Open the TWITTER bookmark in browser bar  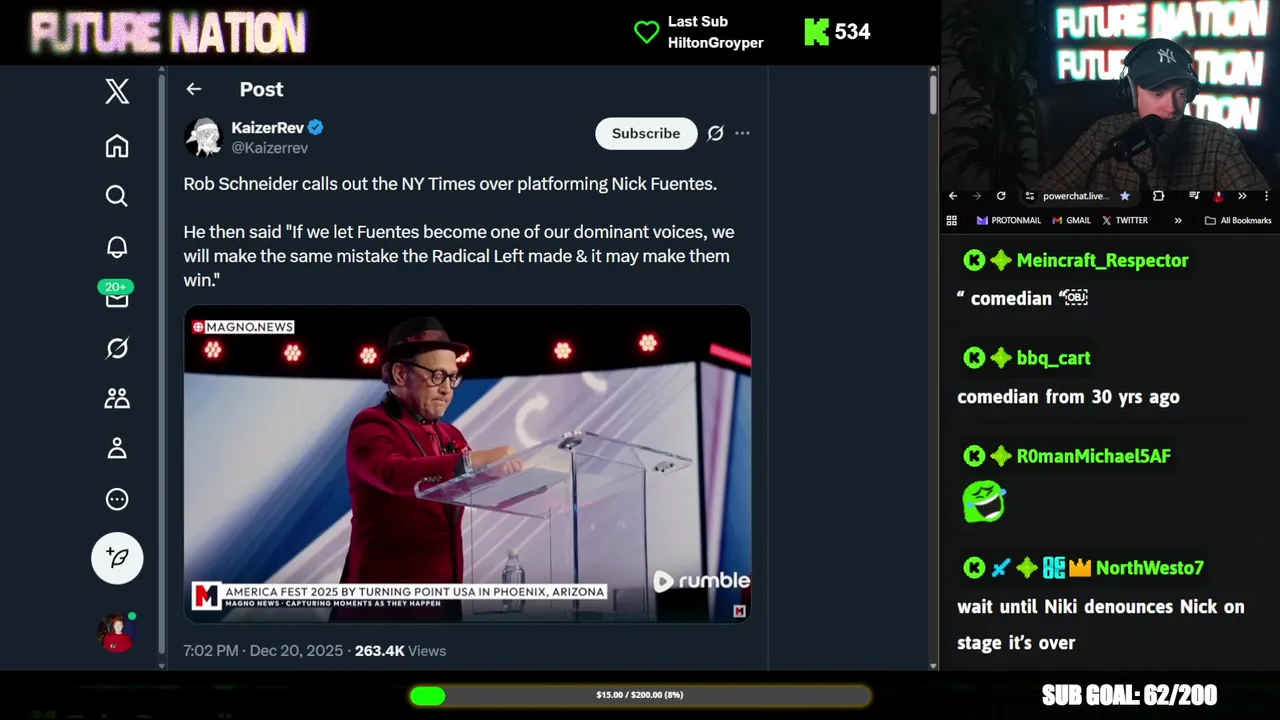coord(1125,220)
